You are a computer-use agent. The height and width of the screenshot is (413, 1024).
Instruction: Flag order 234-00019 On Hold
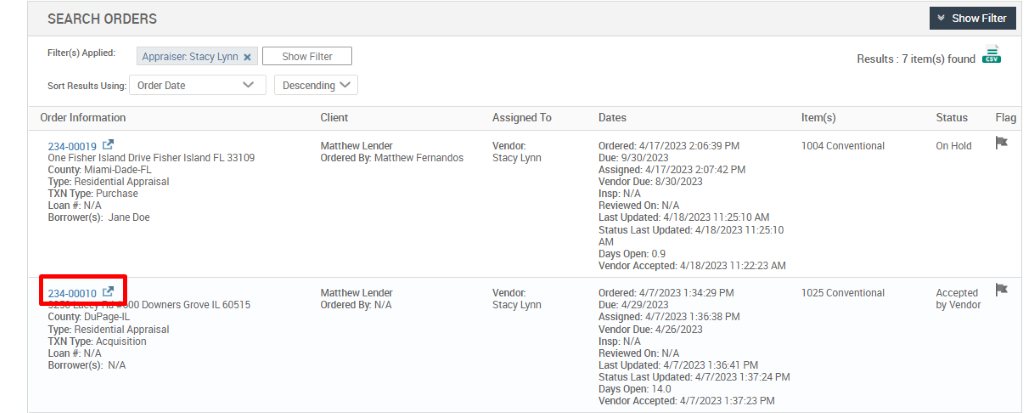pos(1001,142)
